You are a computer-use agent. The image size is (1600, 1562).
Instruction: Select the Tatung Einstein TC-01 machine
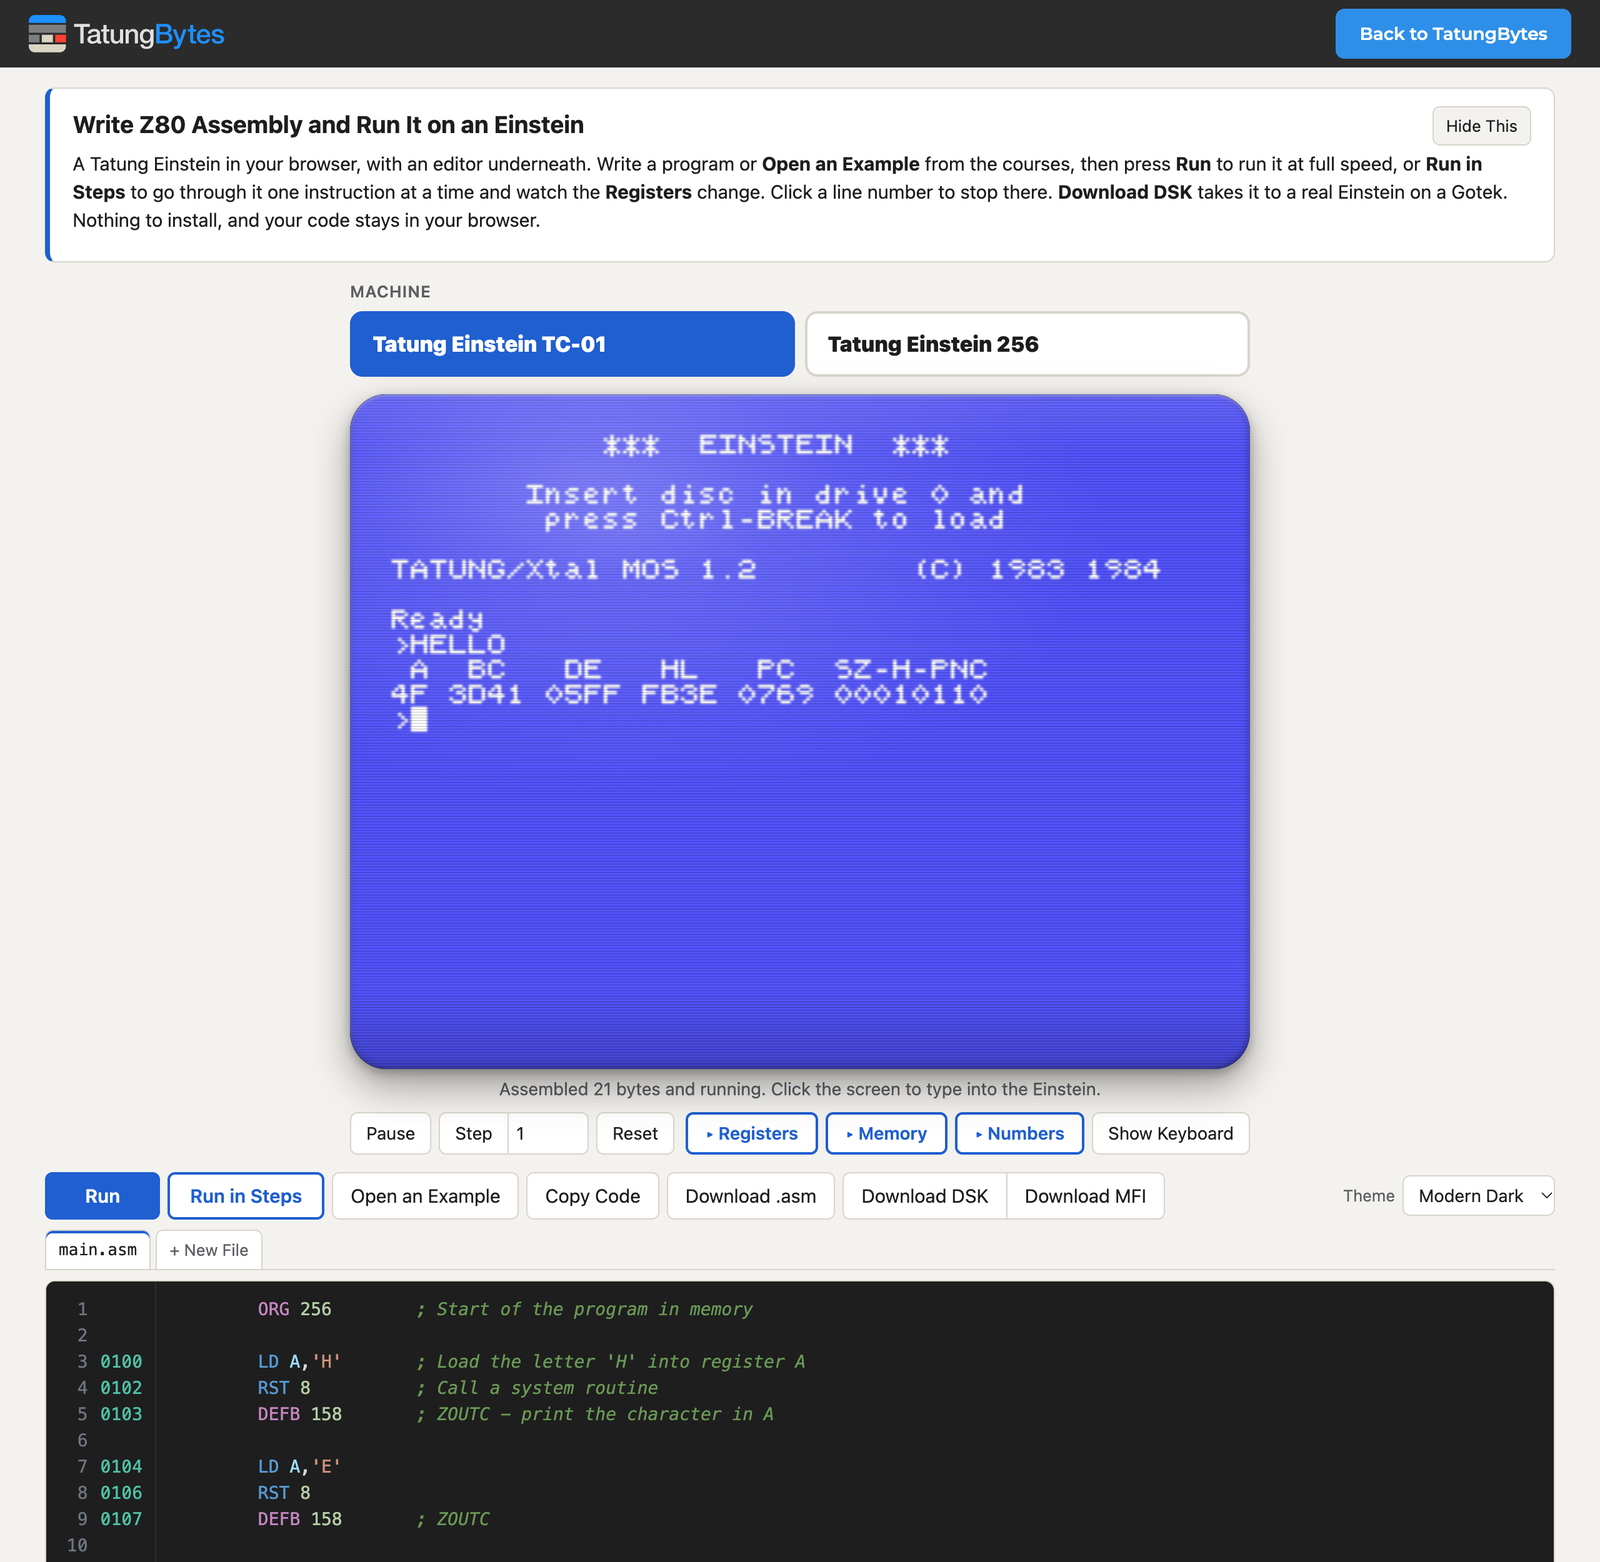click(572, 344)
